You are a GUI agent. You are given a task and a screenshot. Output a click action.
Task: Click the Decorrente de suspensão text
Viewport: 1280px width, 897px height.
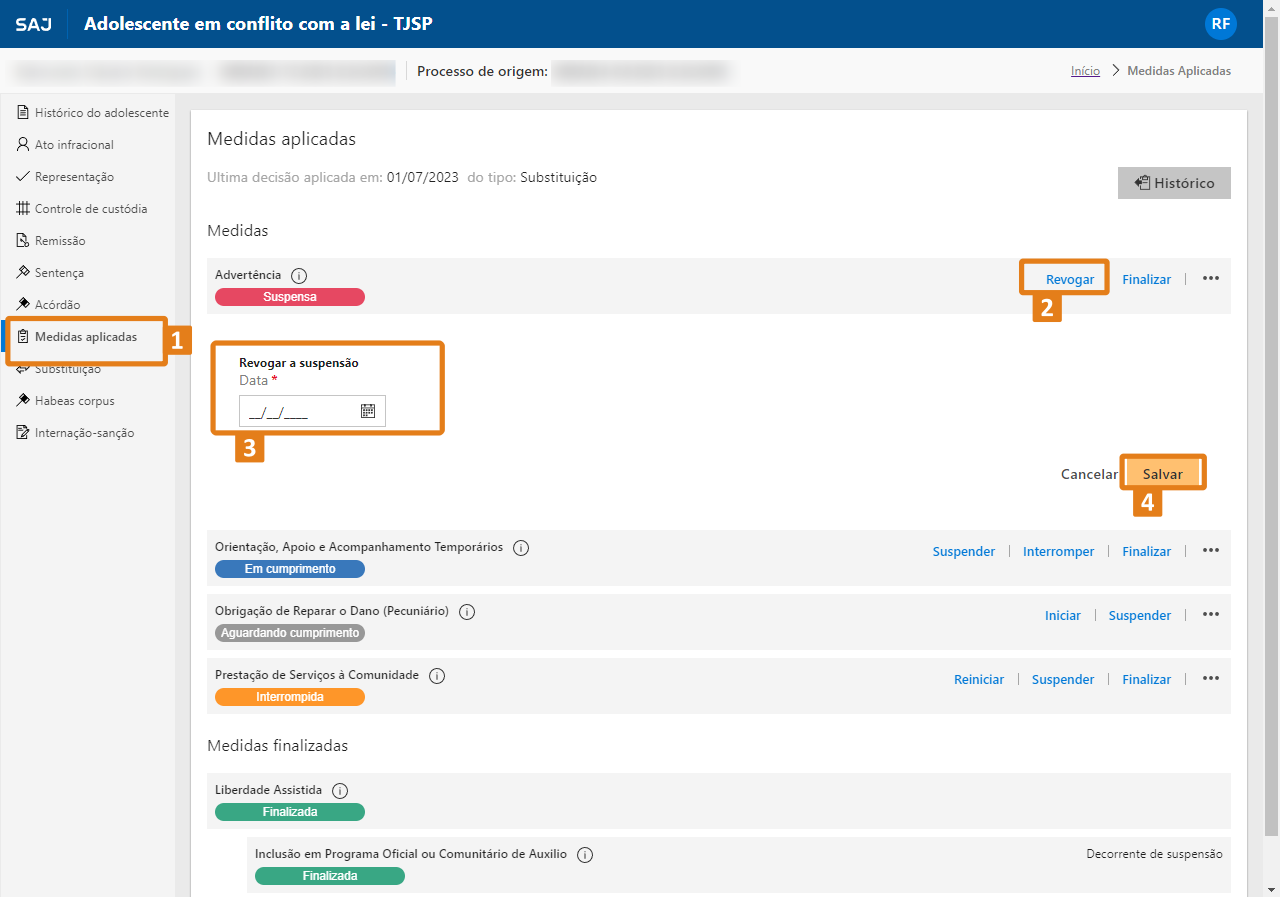pyautogui.click(x=1154, y=854)
